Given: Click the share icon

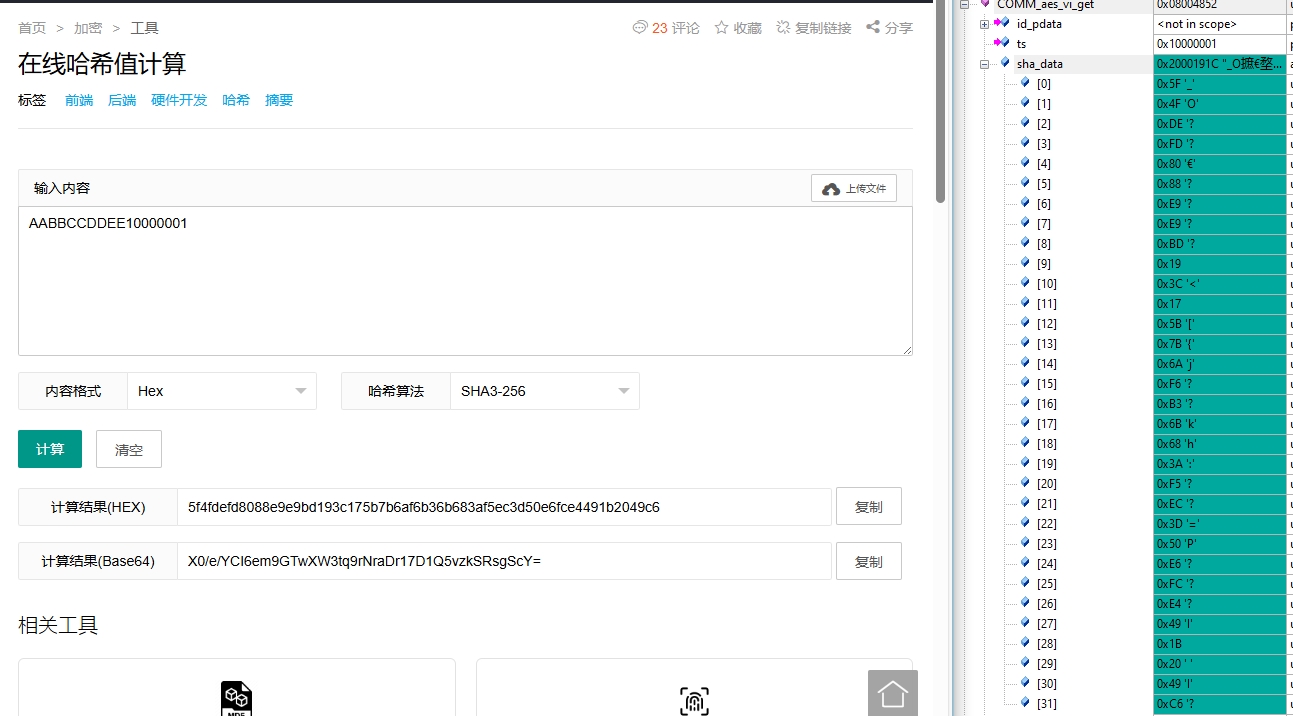Looking at the screenshot, I should click(x=873, y=28).
